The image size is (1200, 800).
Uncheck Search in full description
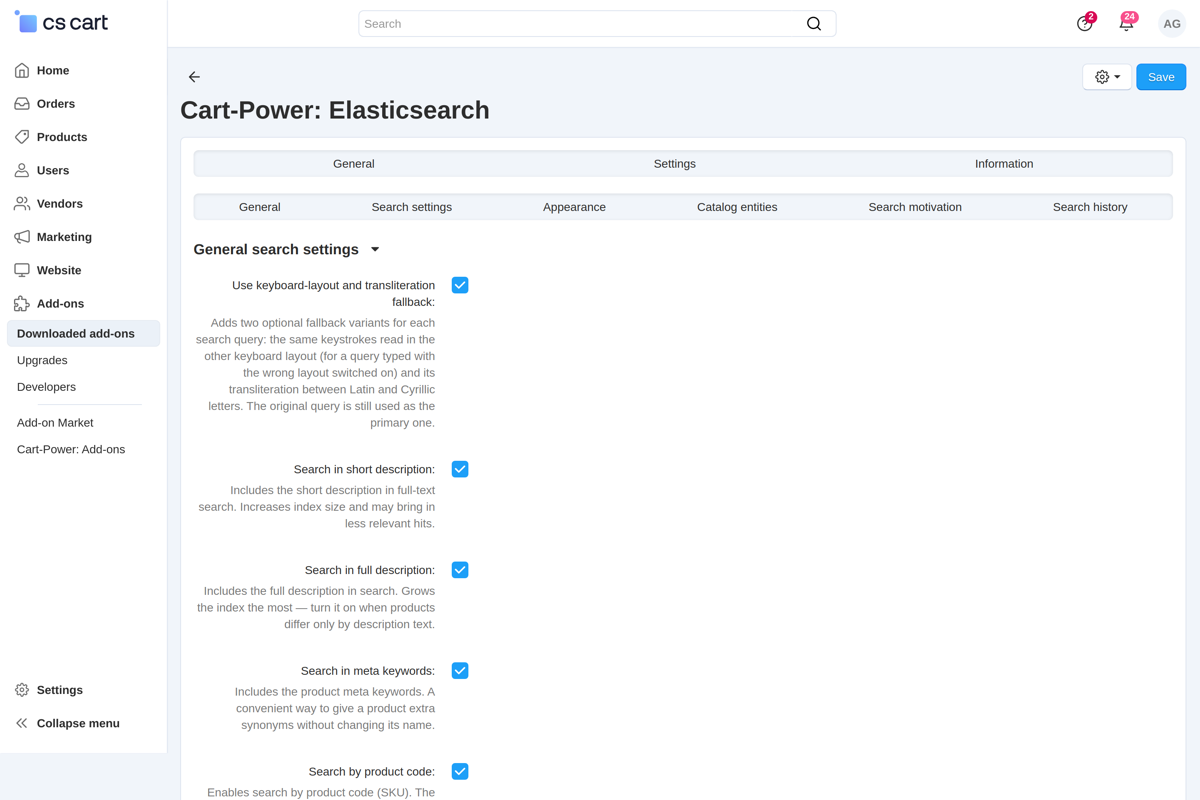pyautogui.click(x=460, y=570)
